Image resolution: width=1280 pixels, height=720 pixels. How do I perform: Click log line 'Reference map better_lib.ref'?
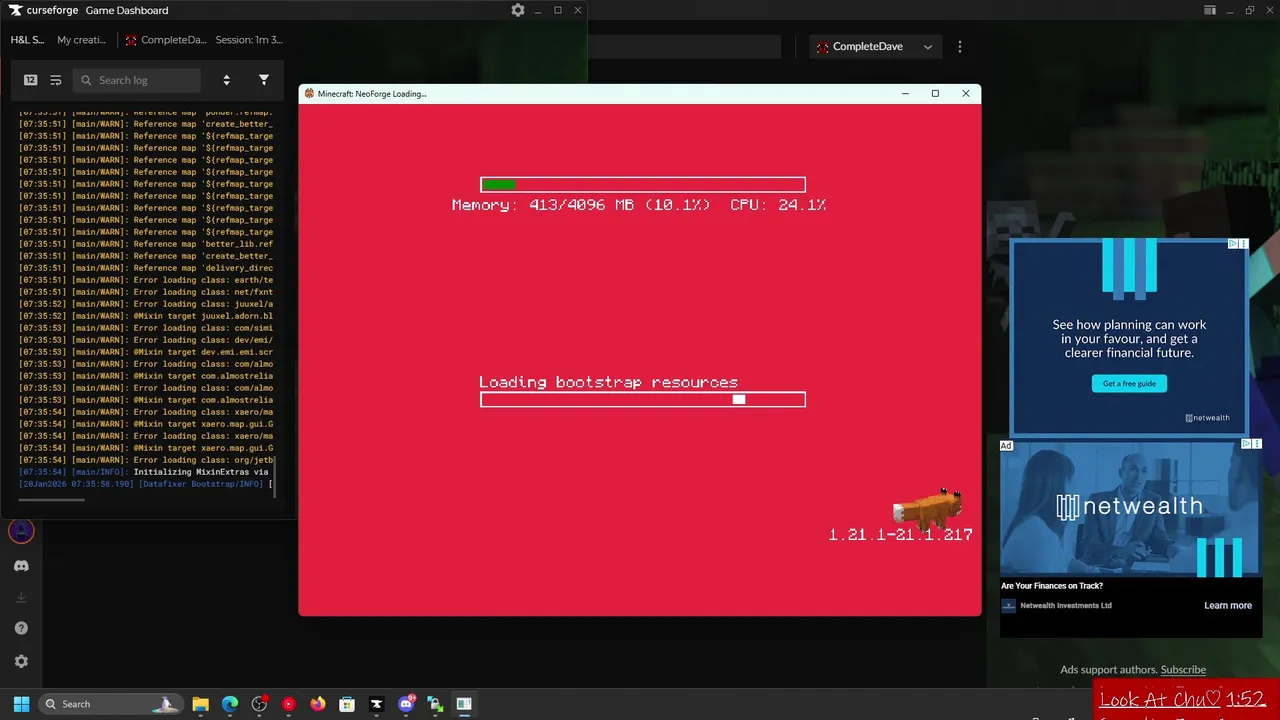coord(146,244)
